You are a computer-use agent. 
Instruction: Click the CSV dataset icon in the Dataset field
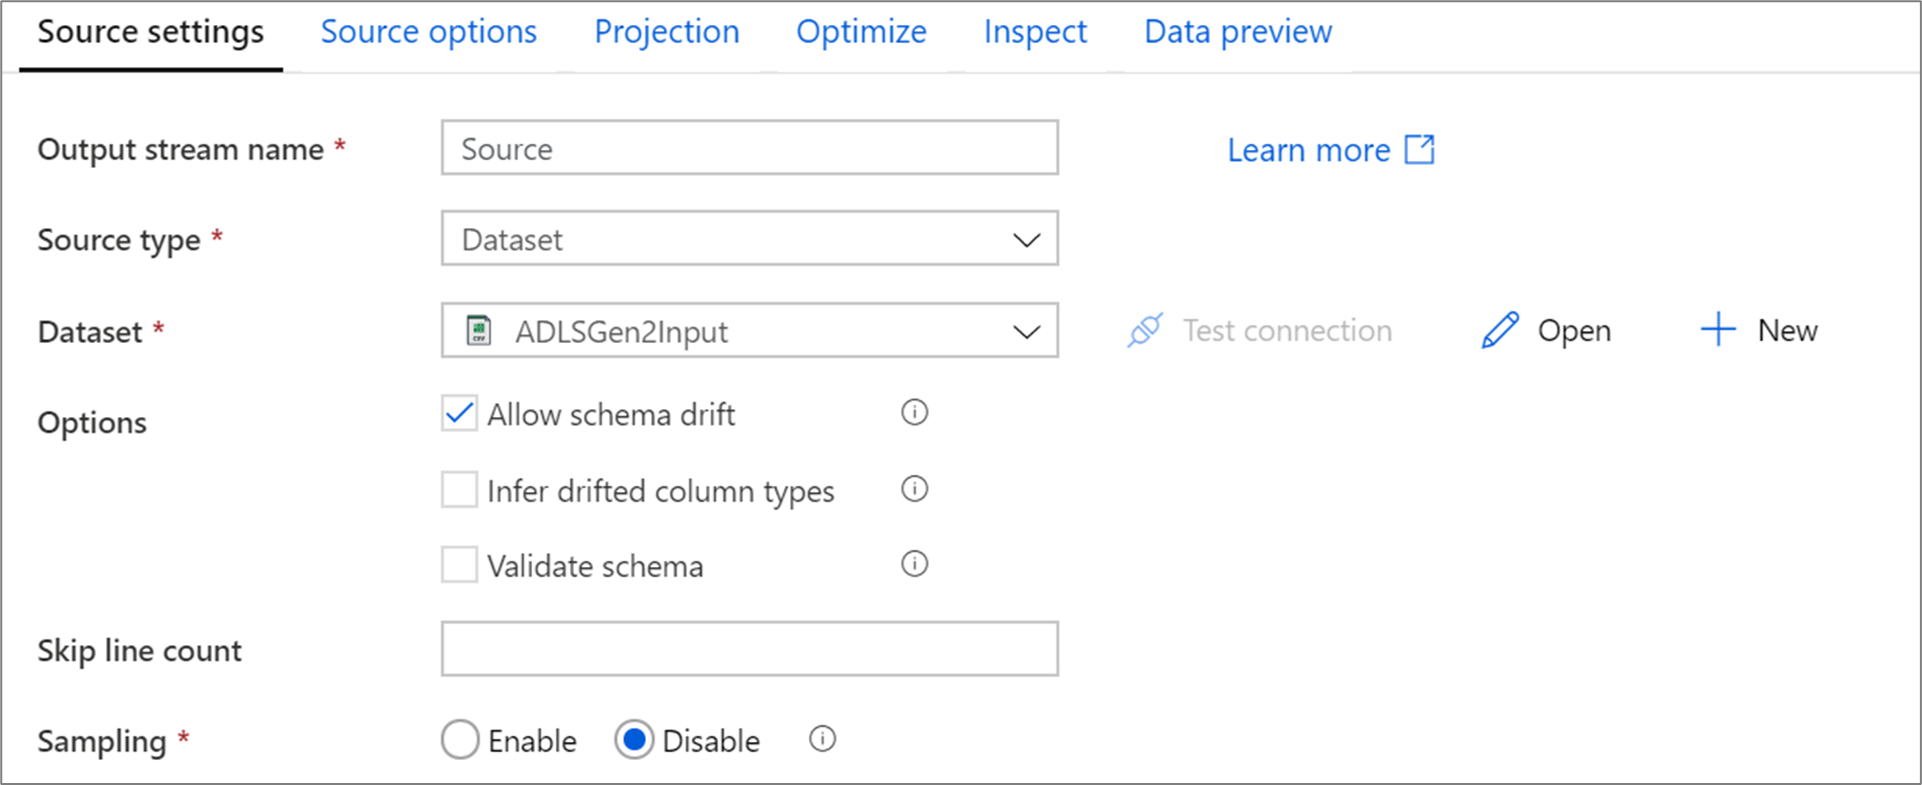point(479,330)
